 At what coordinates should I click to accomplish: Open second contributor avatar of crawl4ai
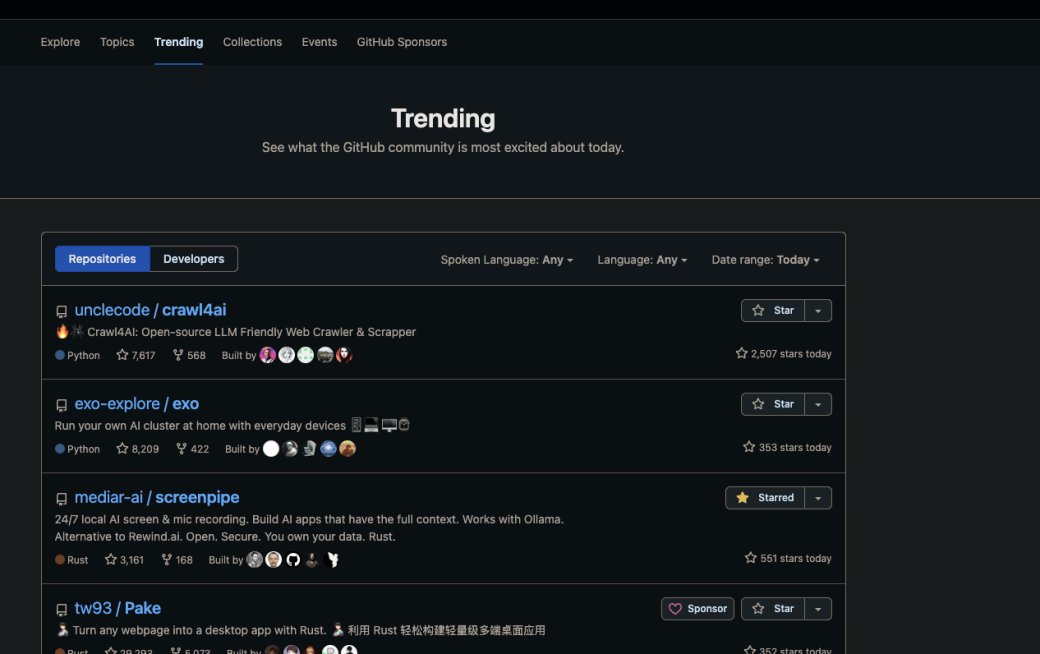tap(287, 355)
